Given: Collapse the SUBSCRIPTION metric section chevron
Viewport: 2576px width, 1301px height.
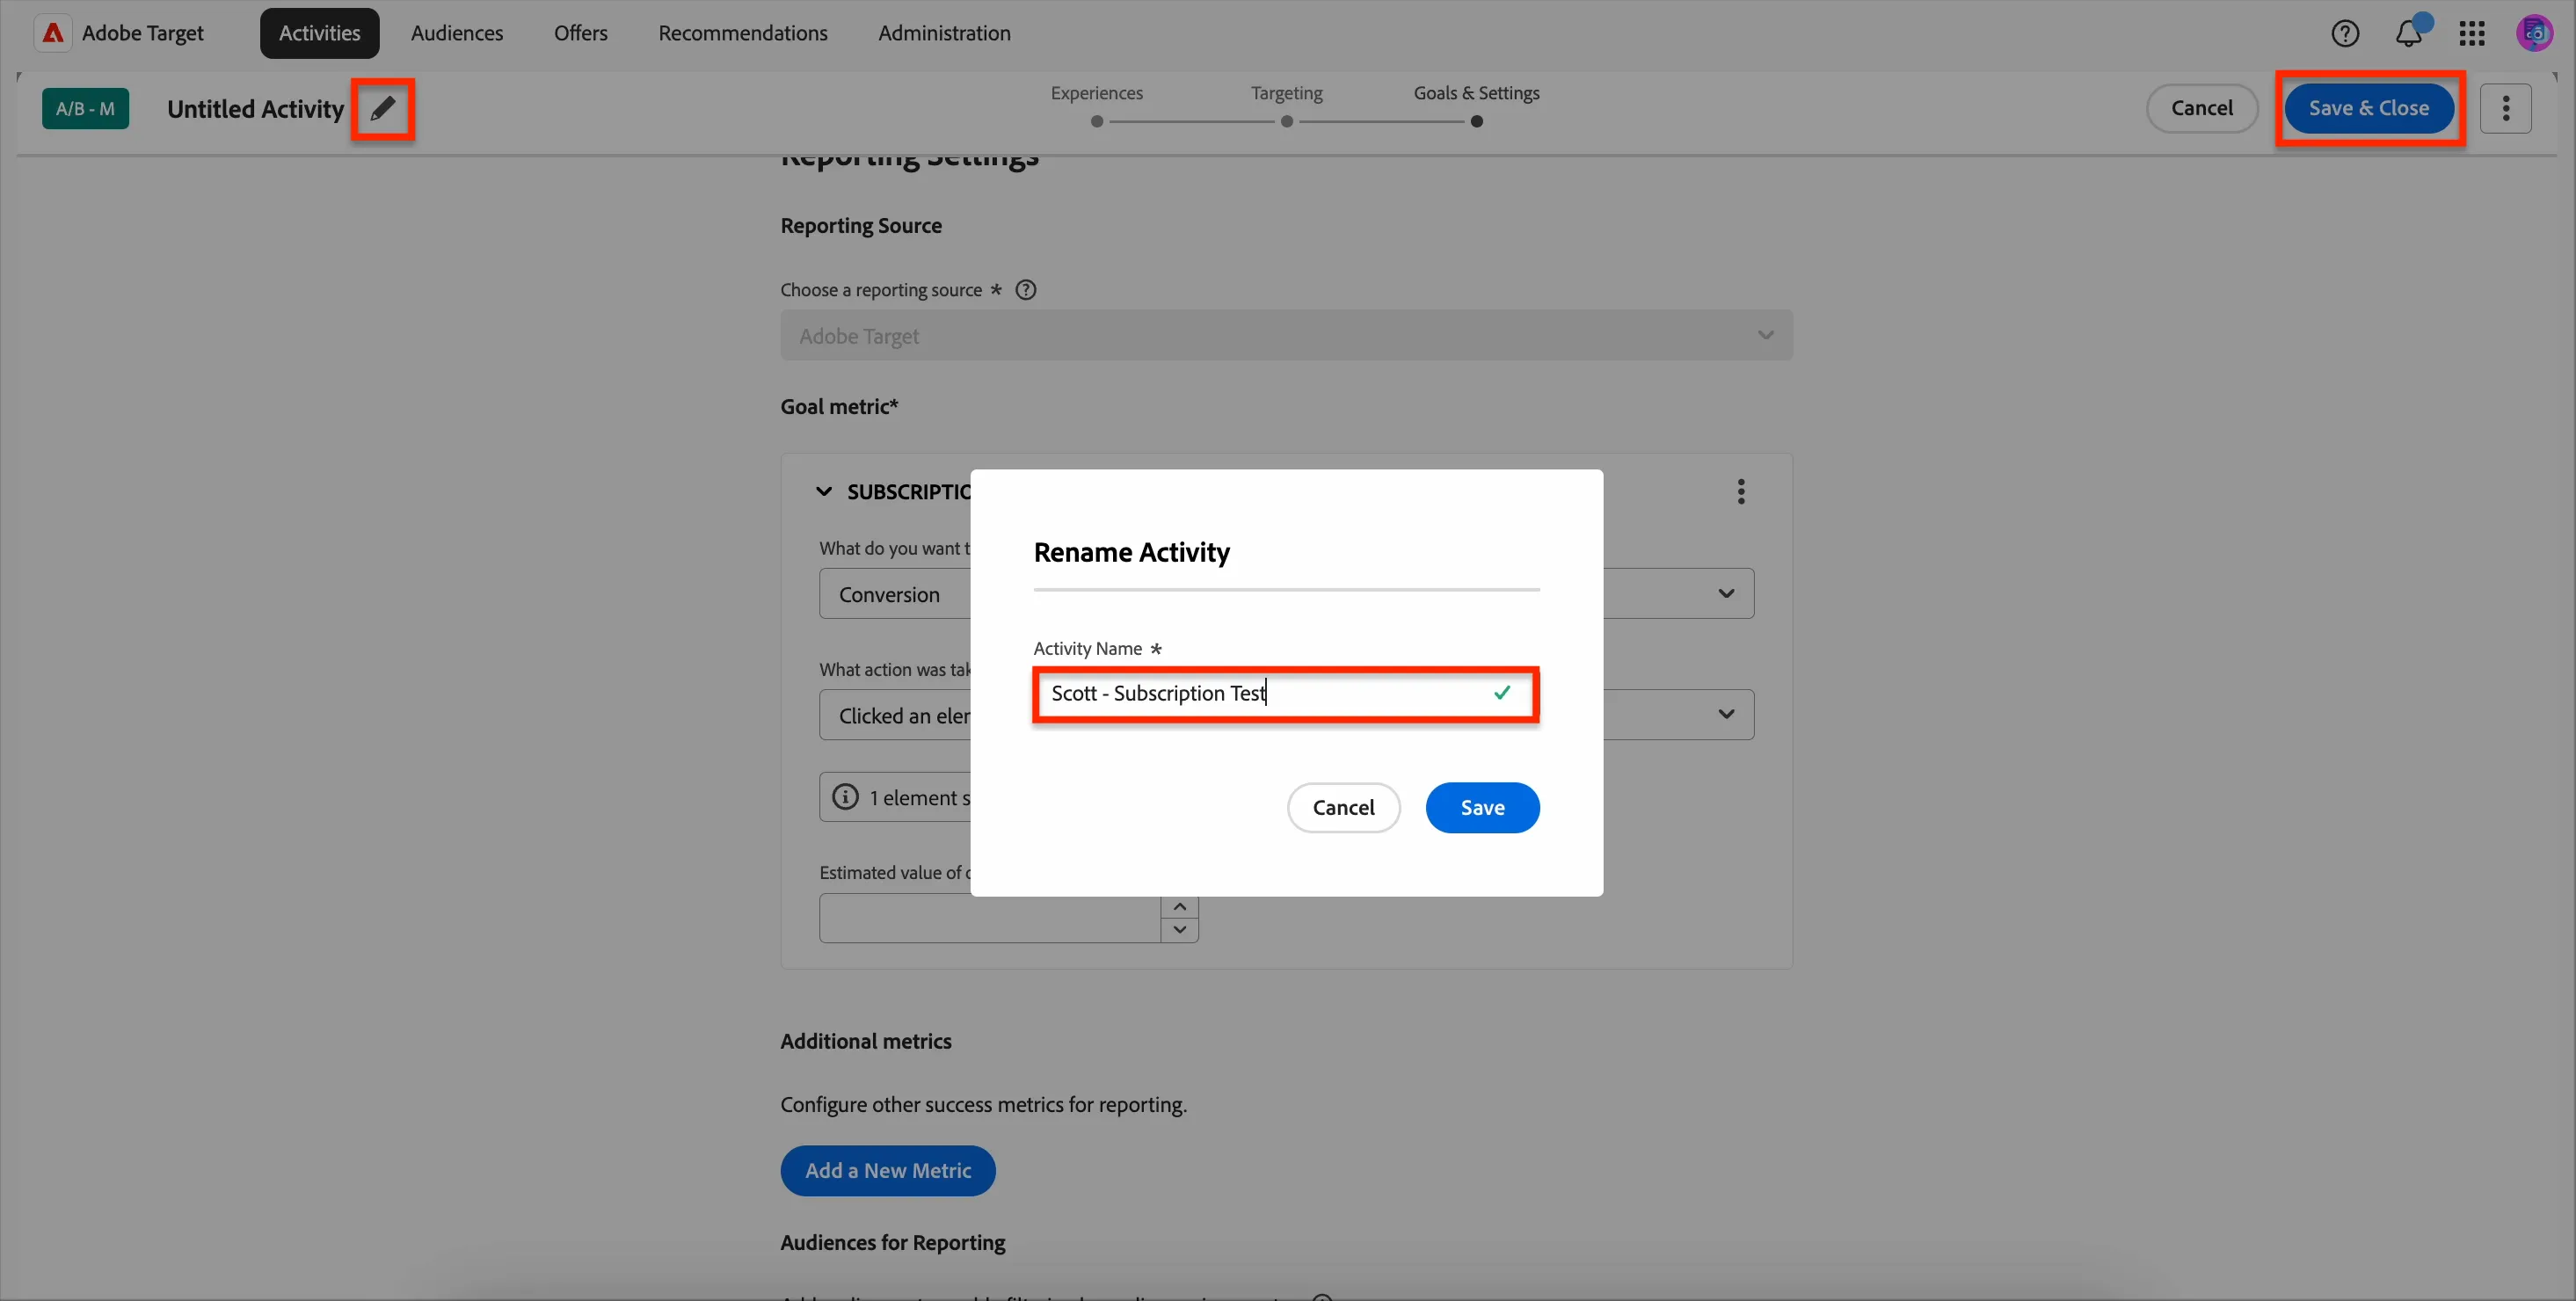Looking at the screenshot, I should [824, 492].
